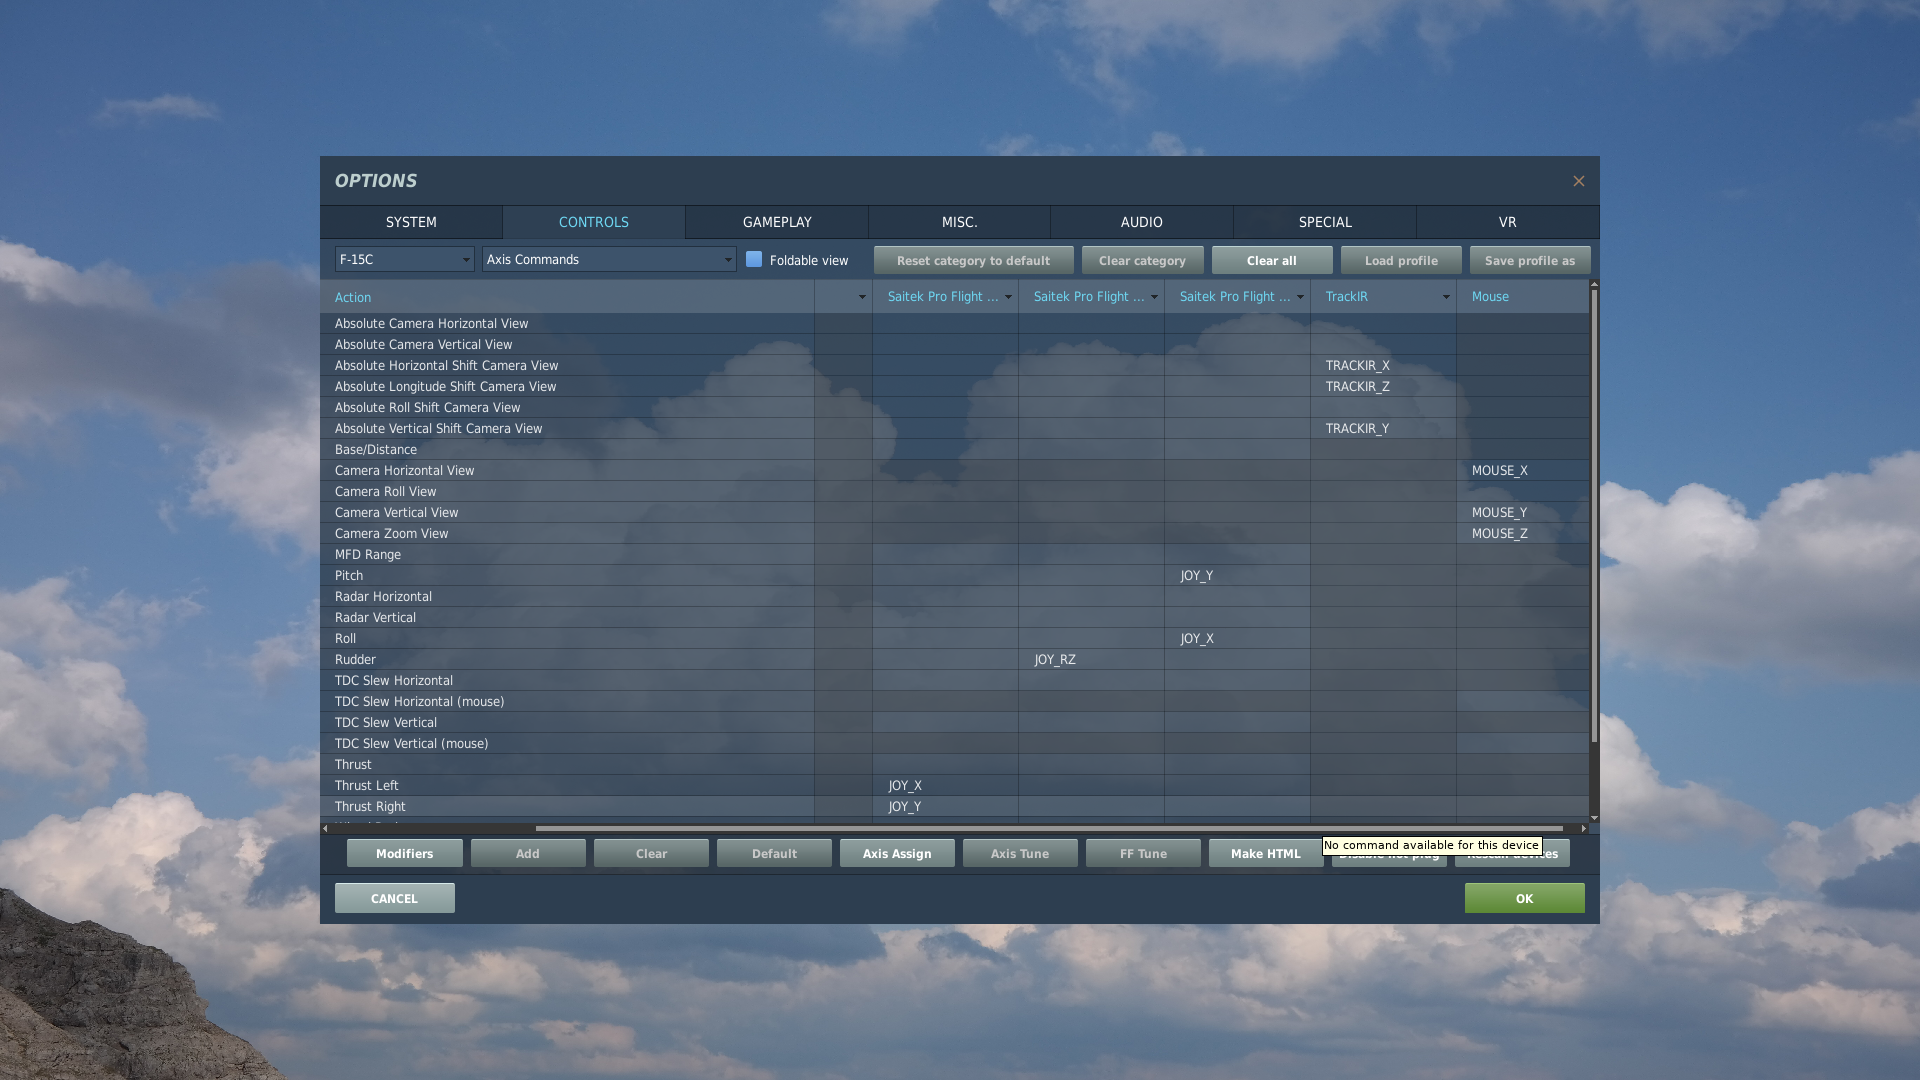Open header dropdown of Saitek column containing JOY_RZ
This screenshot has height=1080, width=1920.
click(1154, 297)
